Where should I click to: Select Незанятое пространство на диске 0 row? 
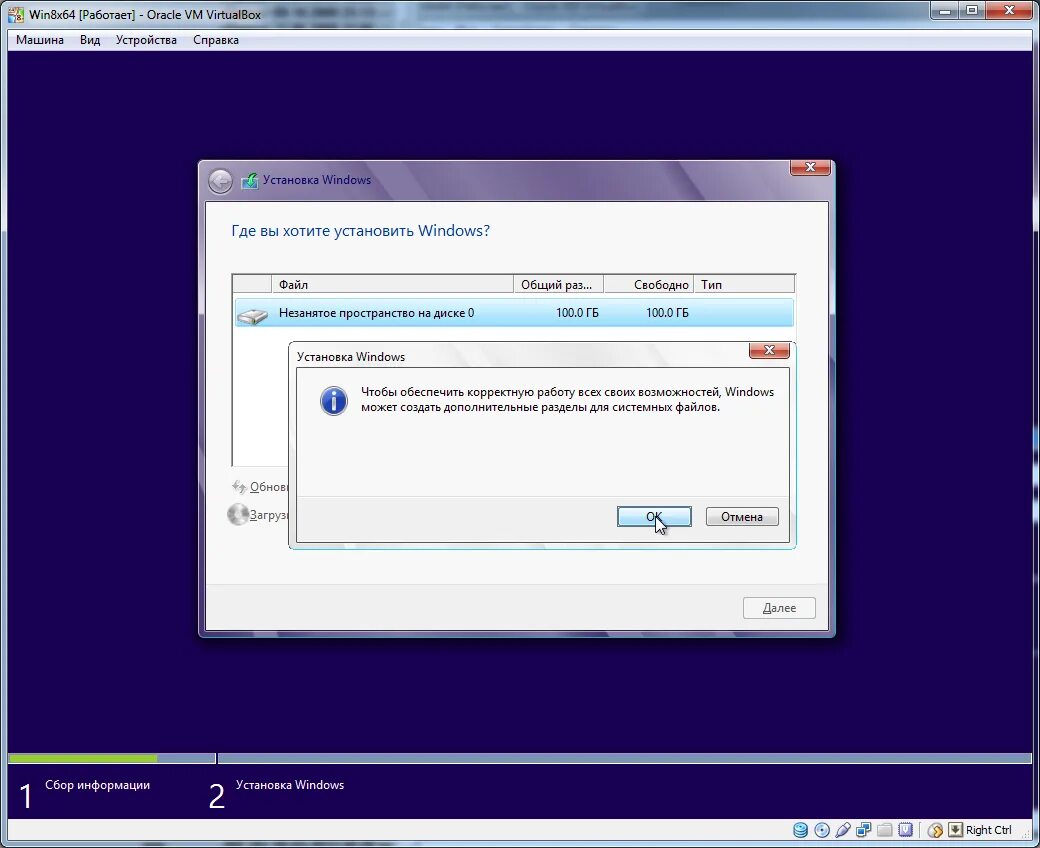point(514,313)
